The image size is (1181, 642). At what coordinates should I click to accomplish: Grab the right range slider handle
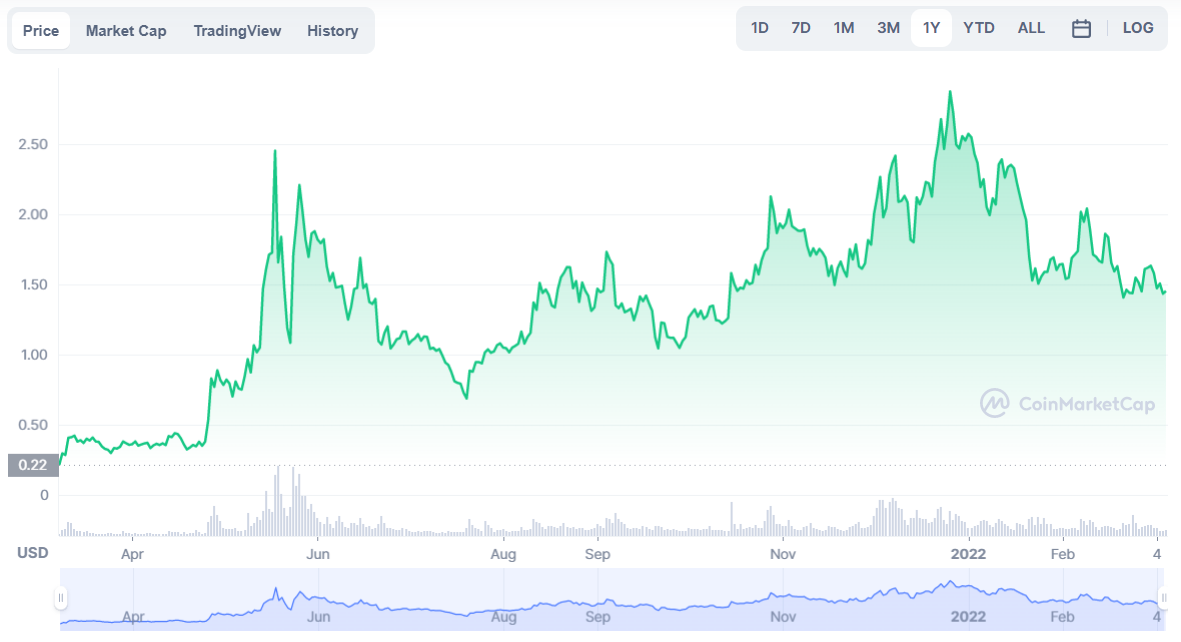[x=1164, y=598]
